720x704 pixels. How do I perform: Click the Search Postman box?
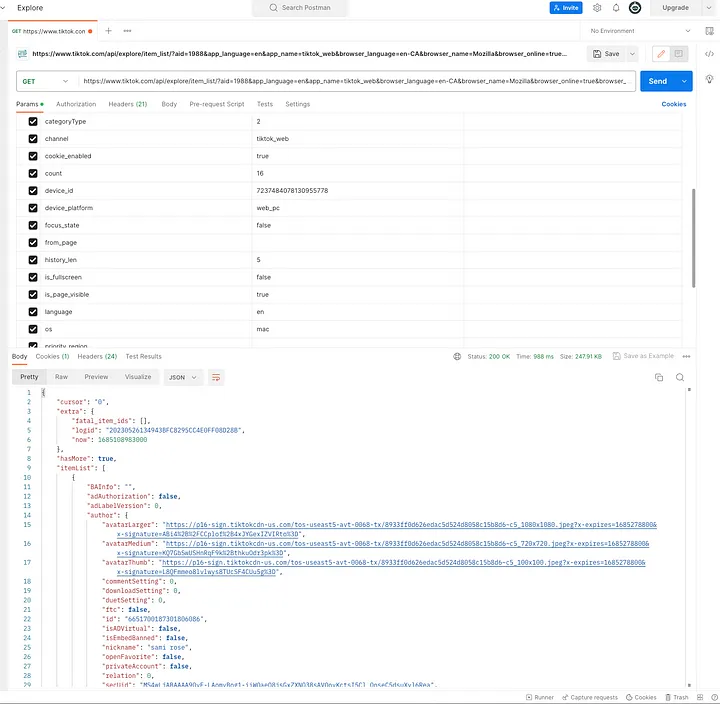point(300,8)
